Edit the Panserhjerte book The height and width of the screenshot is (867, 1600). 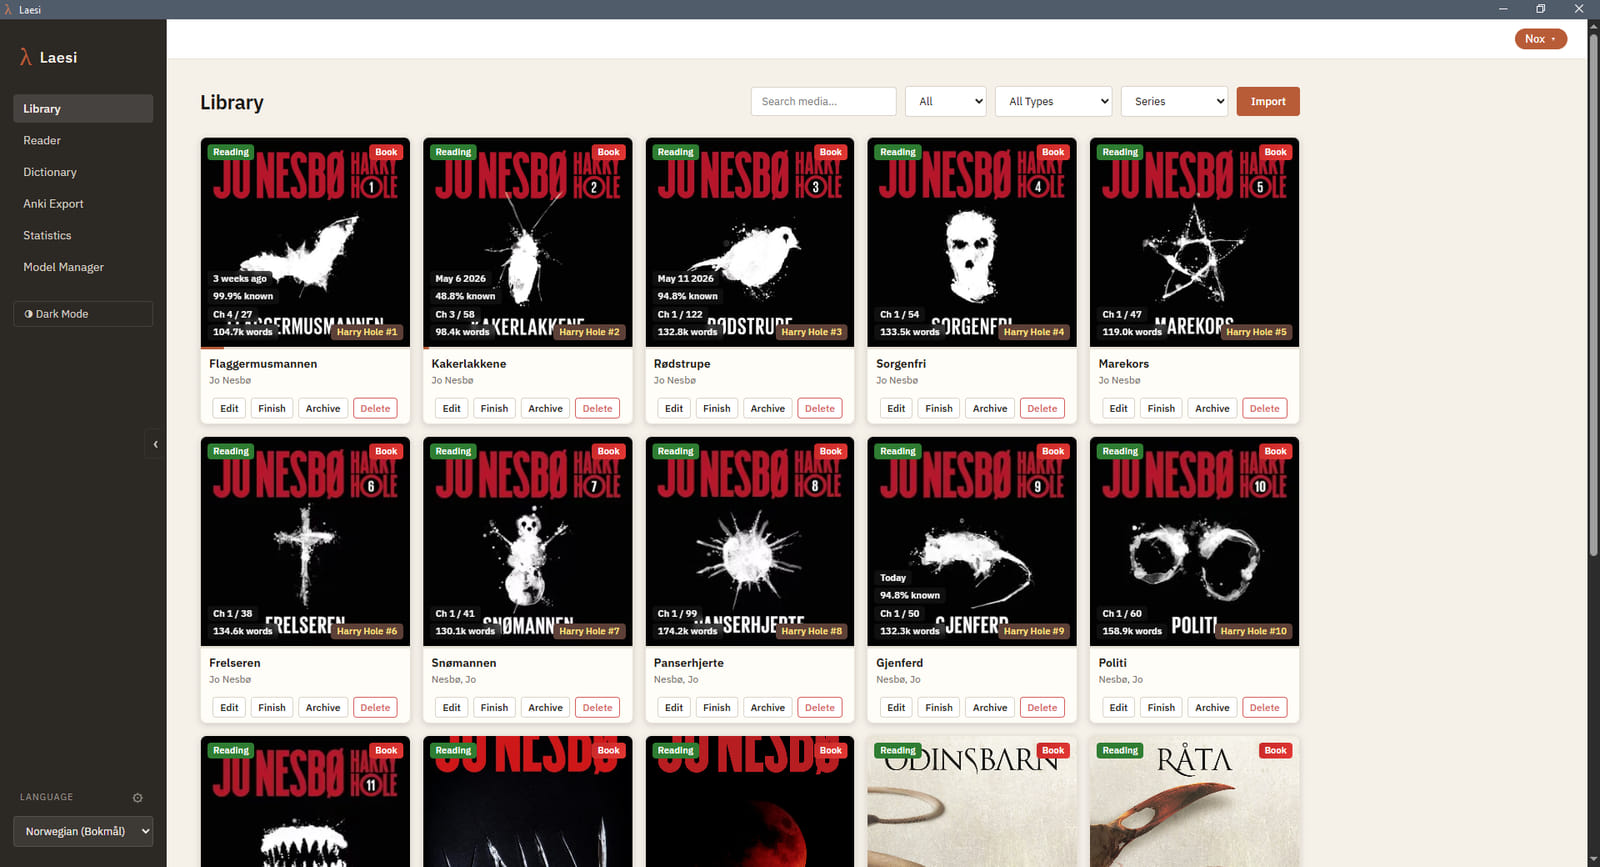point(674,707)
